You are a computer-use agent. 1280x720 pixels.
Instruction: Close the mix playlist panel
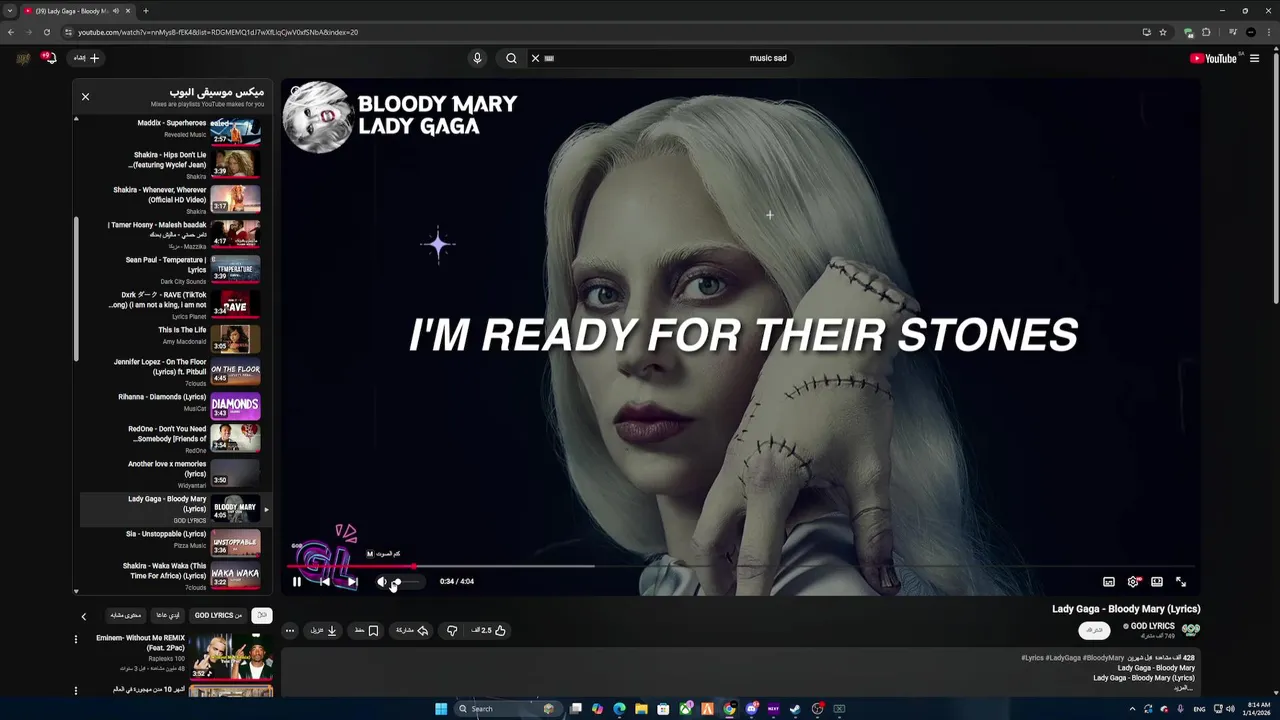(x=85, y=97)
